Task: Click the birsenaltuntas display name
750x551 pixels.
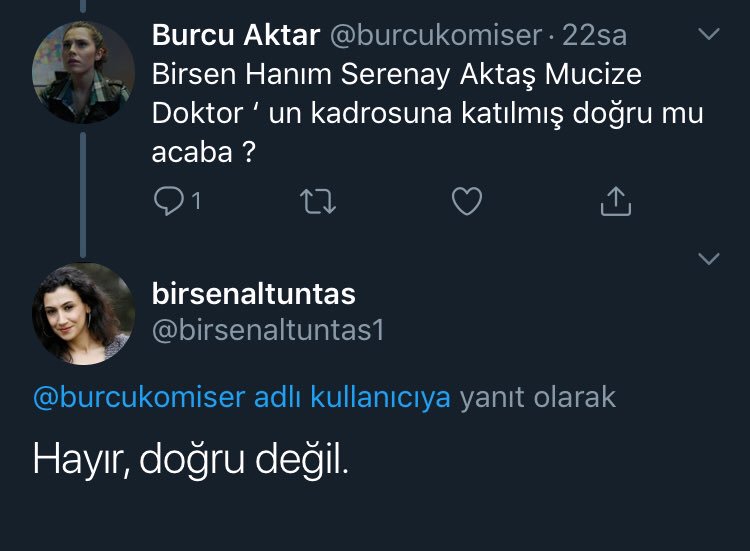Action: tap(253, 294)
